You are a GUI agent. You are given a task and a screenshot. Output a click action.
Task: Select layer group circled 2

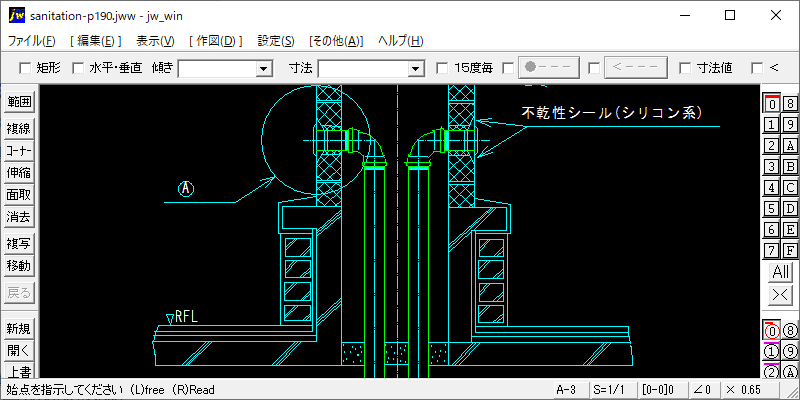pyautogui.click(x=772, y=371)
